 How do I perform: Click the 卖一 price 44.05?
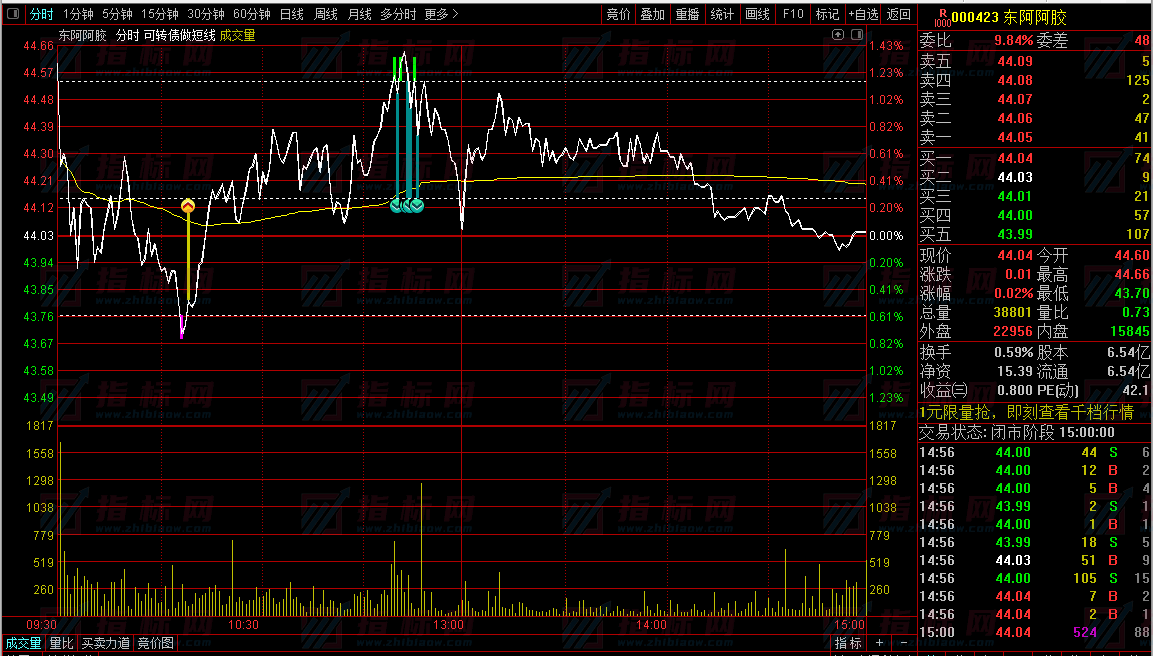(x=1015, y=138)
